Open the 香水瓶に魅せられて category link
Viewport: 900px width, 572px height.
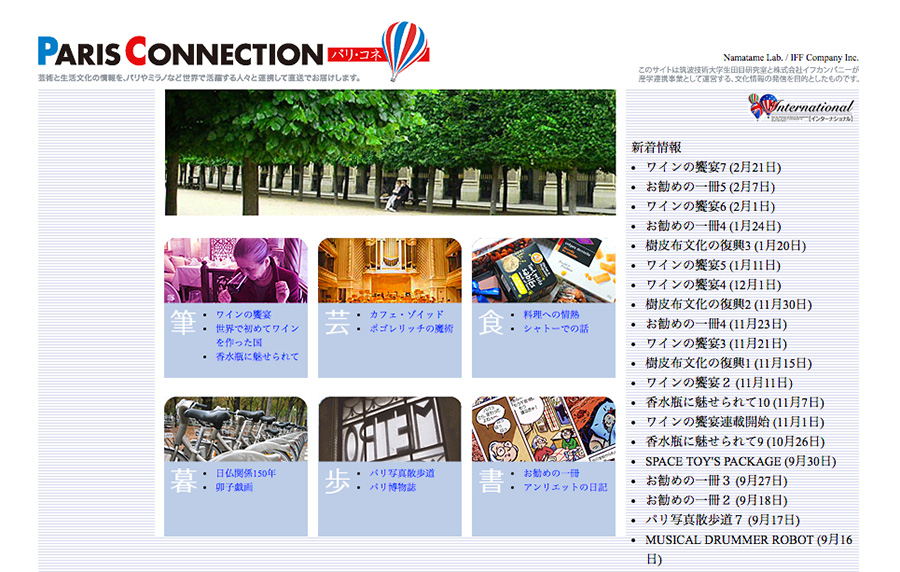pos(257,356)
